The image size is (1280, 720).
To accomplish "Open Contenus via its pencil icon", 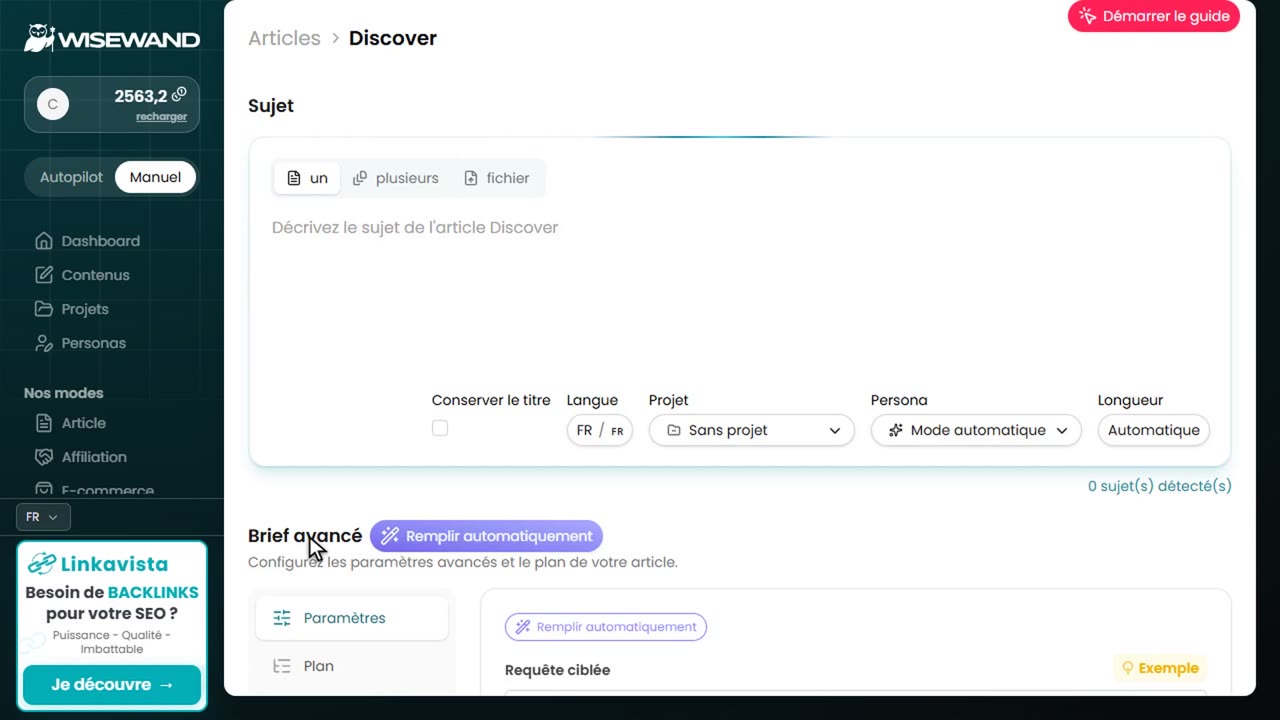I will [43, 275].
